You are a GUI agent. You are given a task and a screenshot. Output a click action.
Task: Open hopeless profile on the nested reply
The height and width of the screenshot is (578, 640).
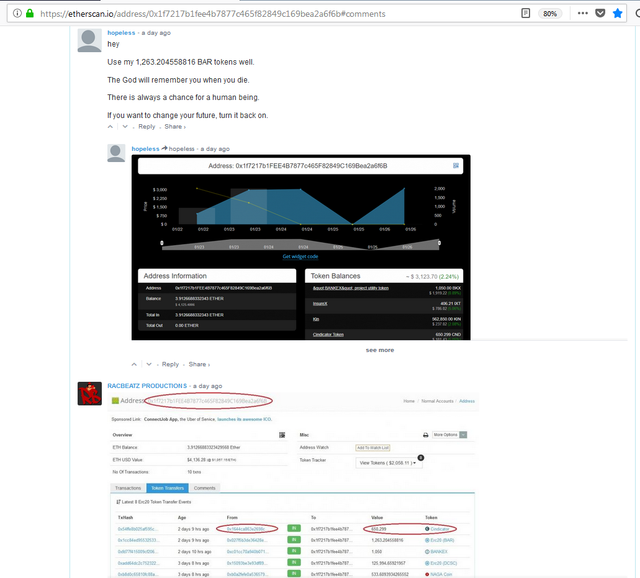point(145,149)
